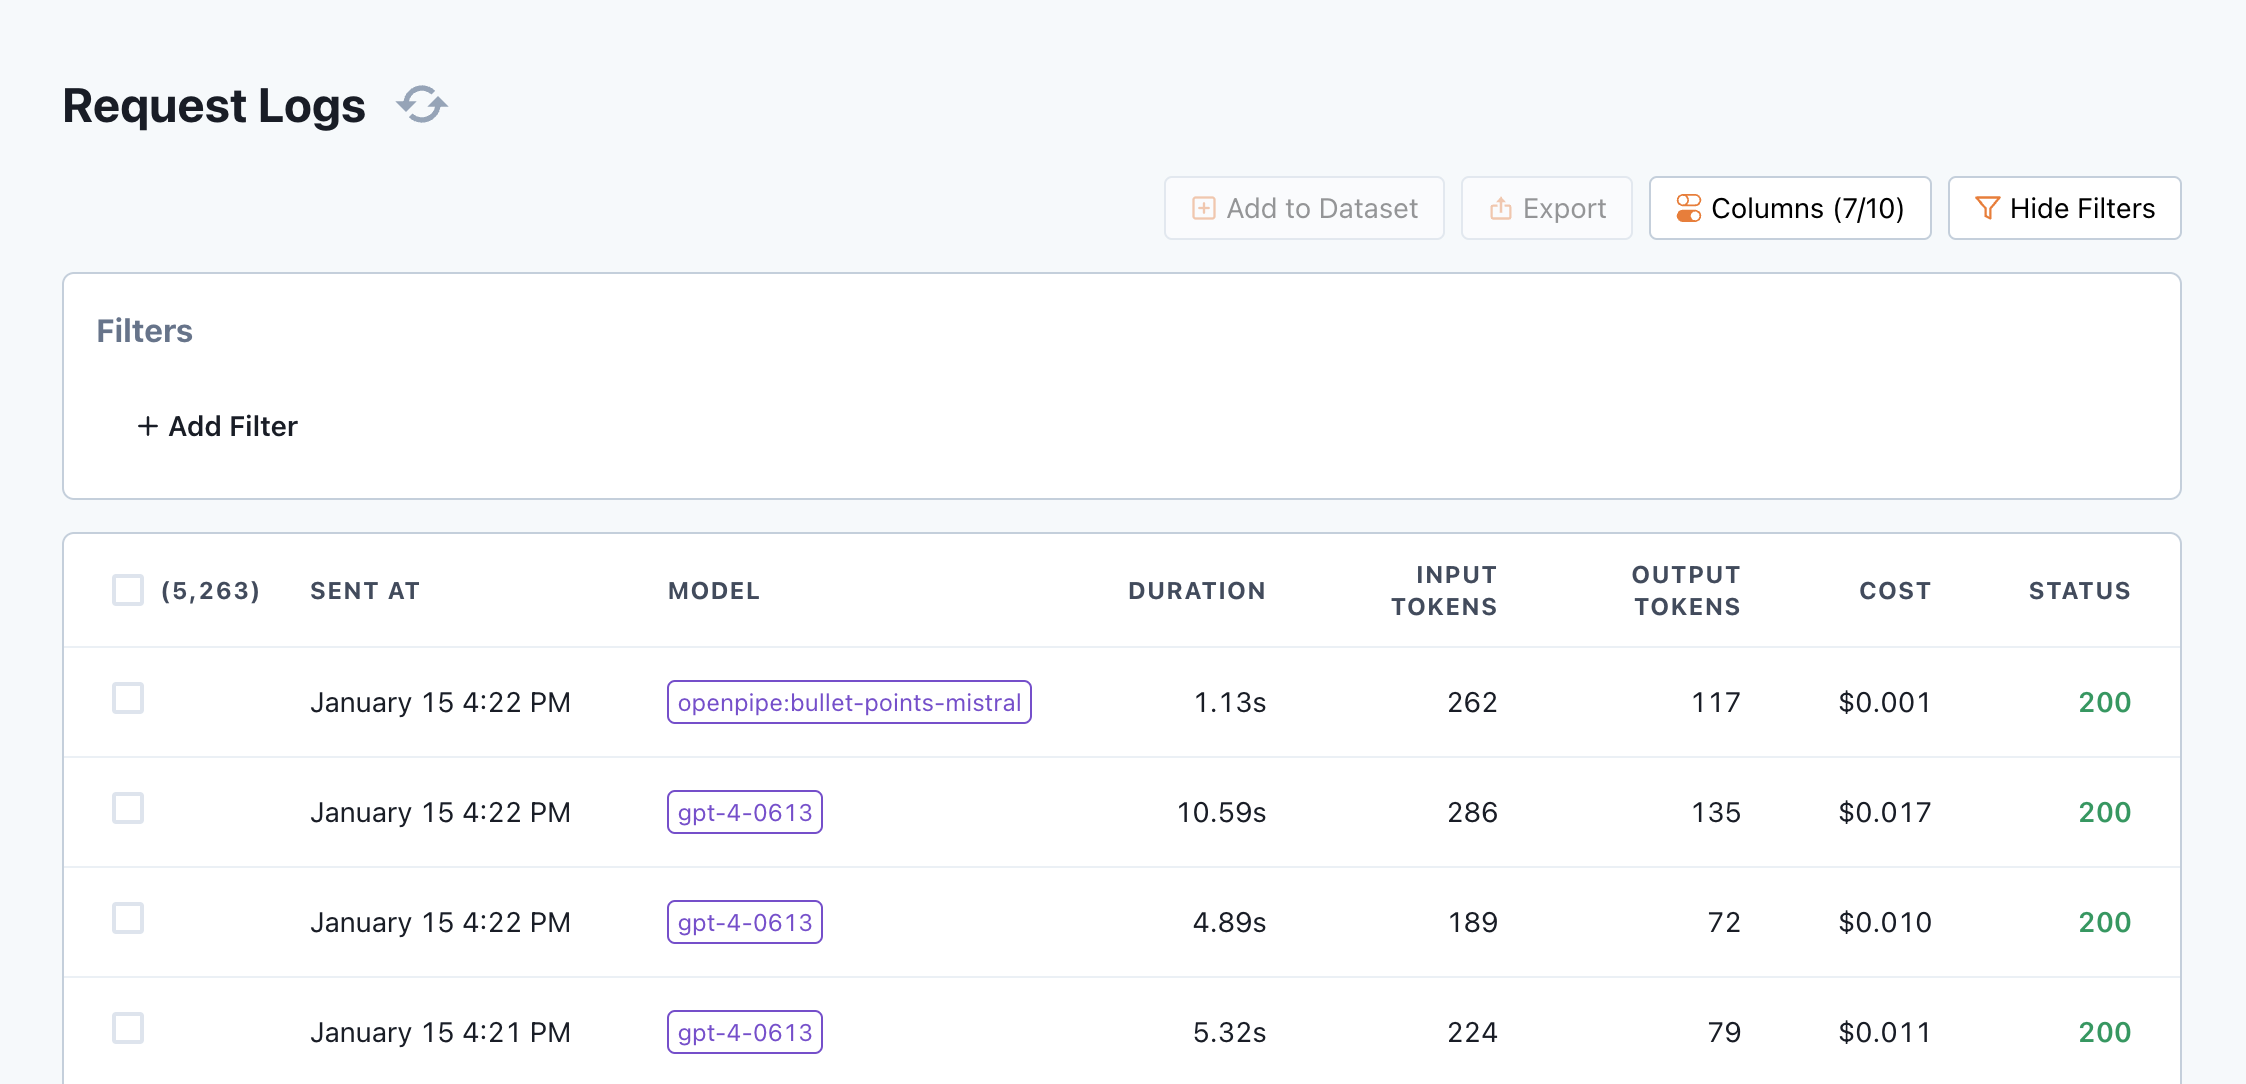Click the plus icon on Add to Dataset
2246x1084 pixels.
(1204, 208)
